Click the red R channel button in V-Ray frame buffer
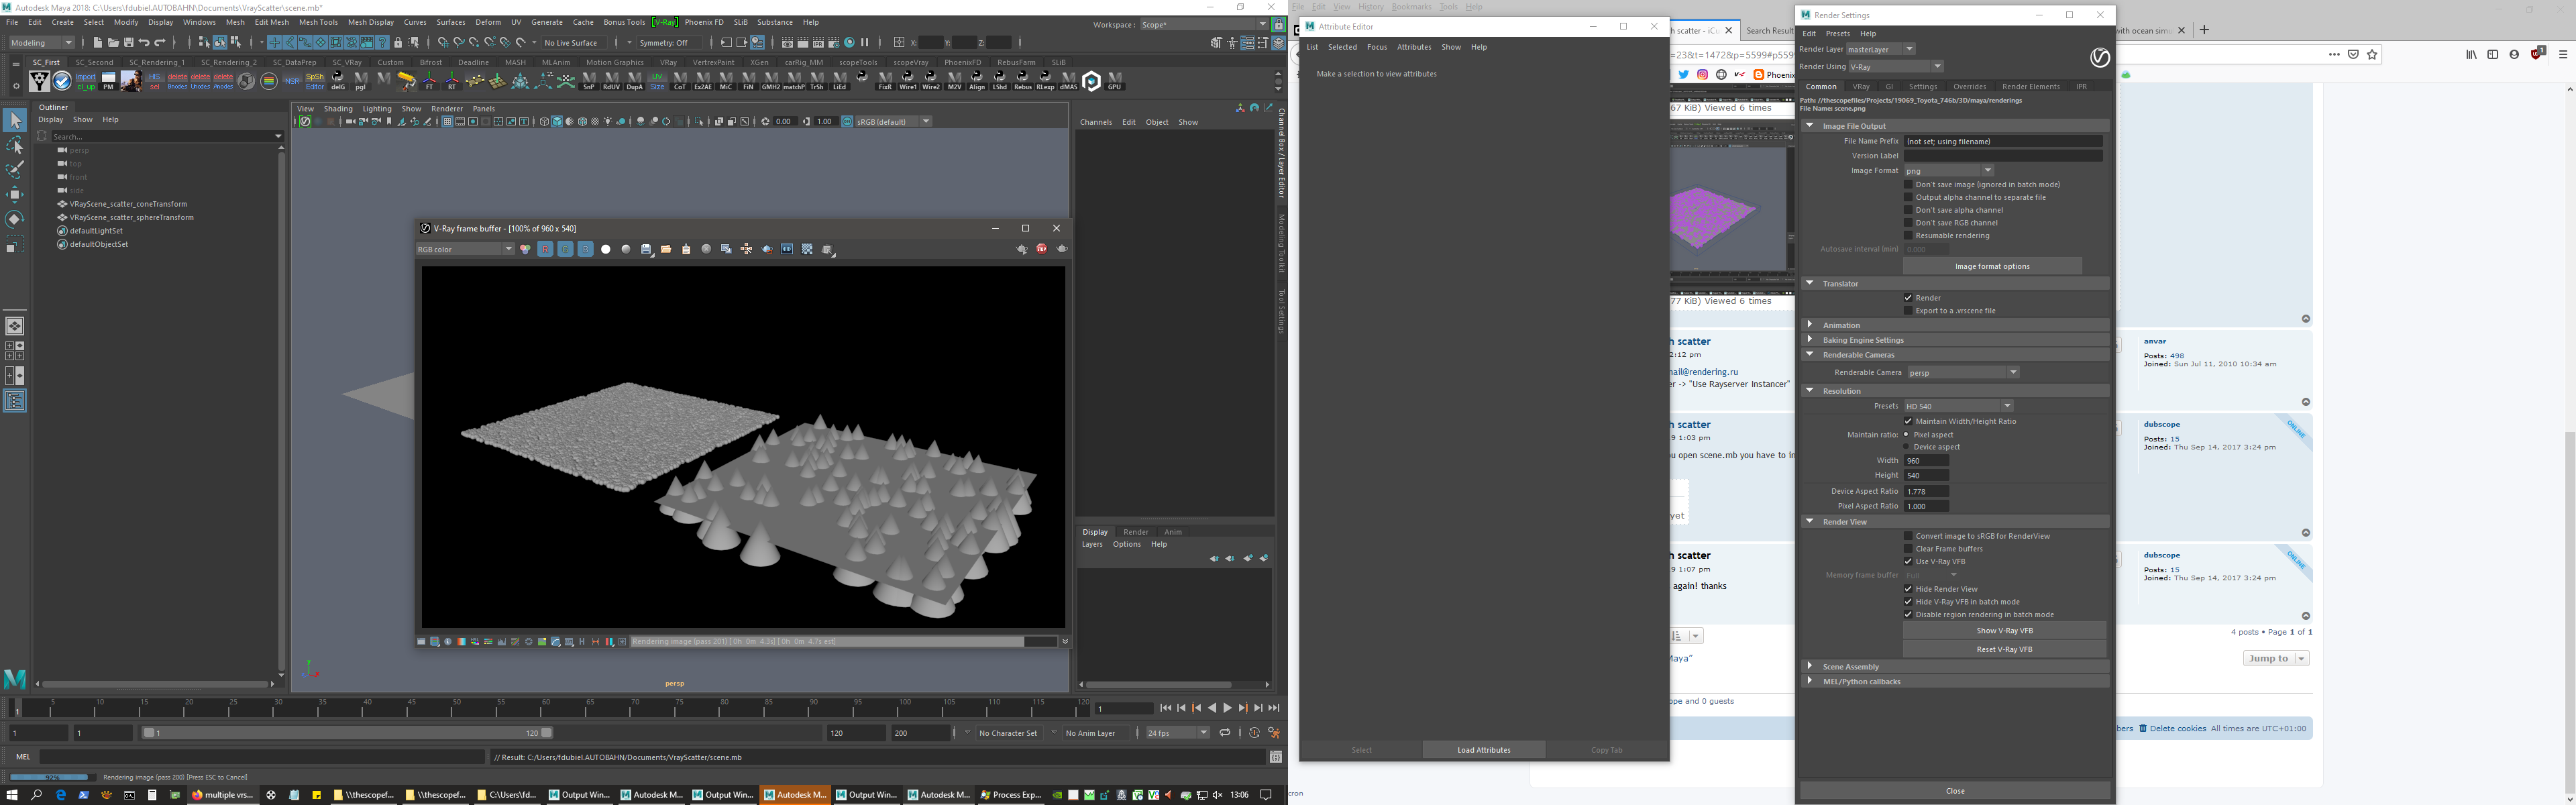The width and height of the screenshot is (2576, 805). [546, 249]
